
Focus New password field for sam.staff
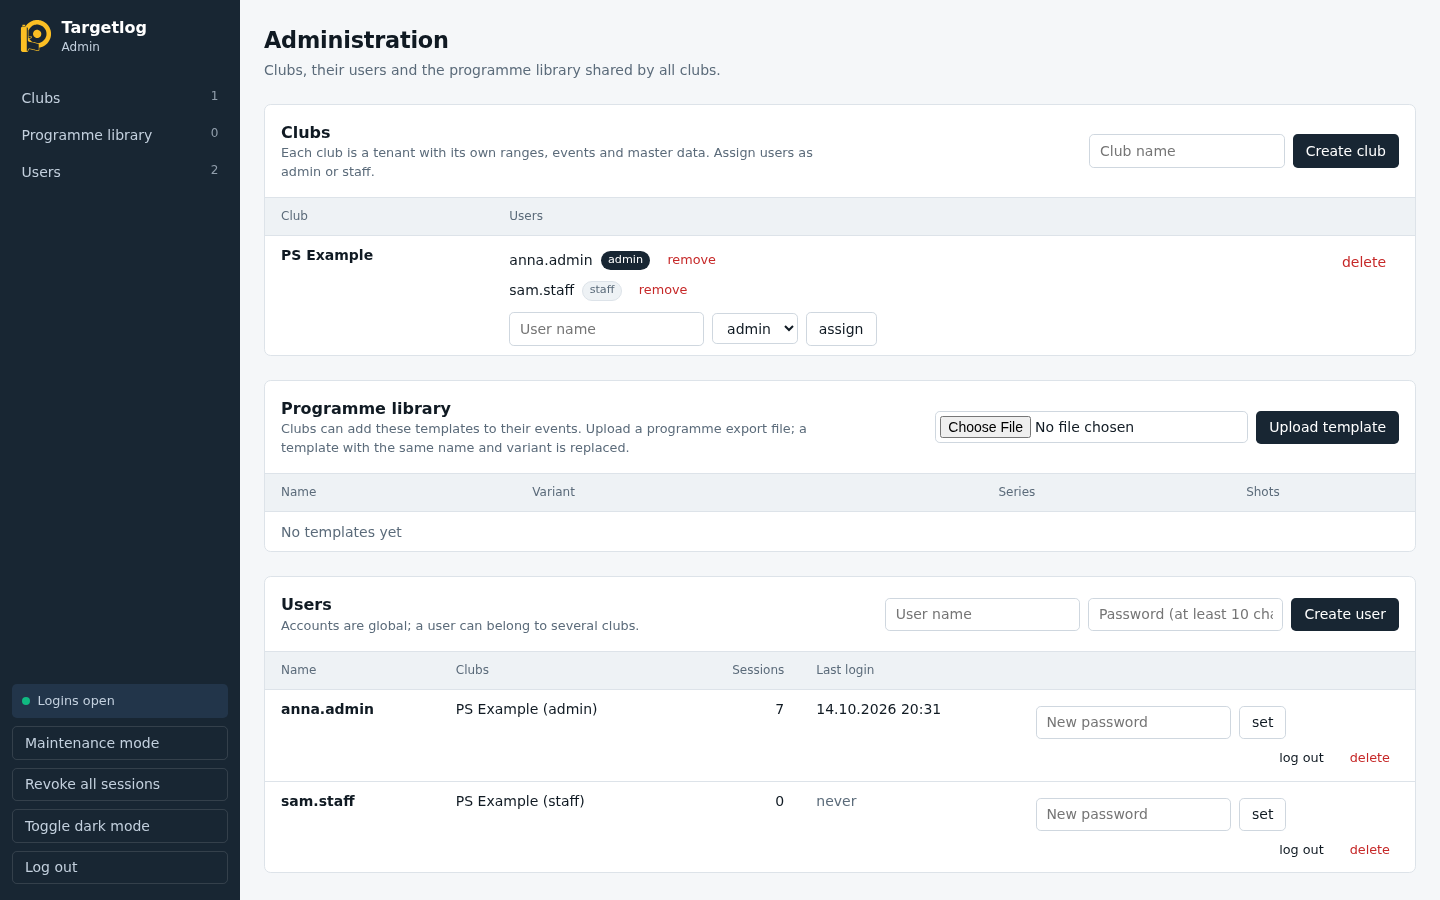pos(1133,814)
